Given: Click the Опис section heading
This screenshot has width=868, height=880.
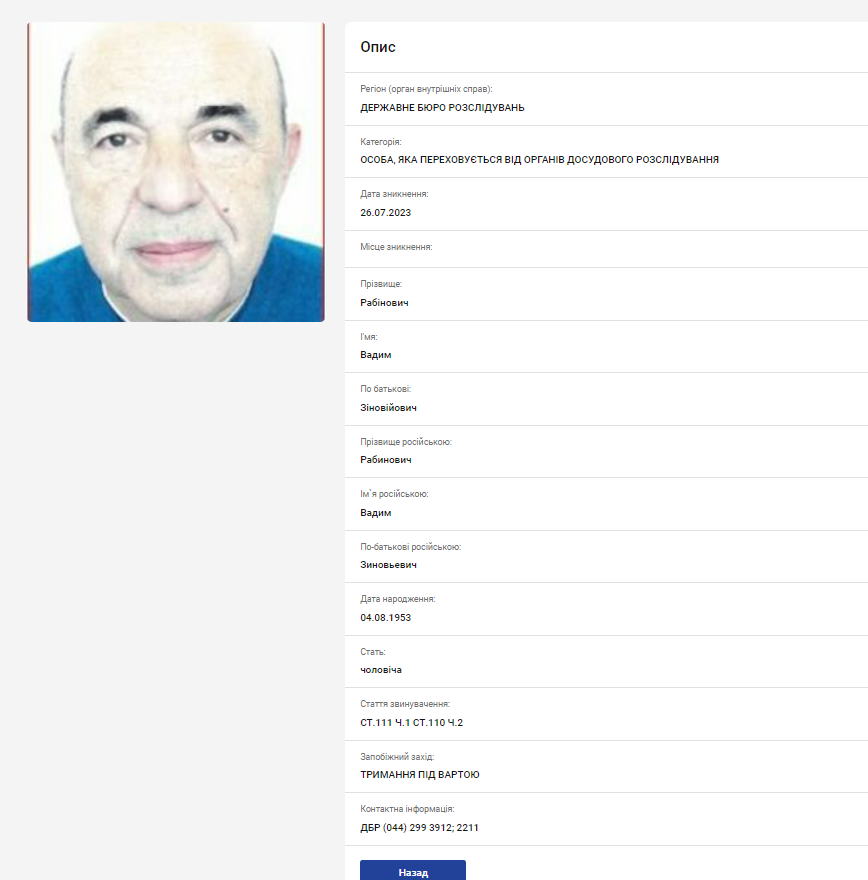Looking at the screenshot, I should (378, 47).
